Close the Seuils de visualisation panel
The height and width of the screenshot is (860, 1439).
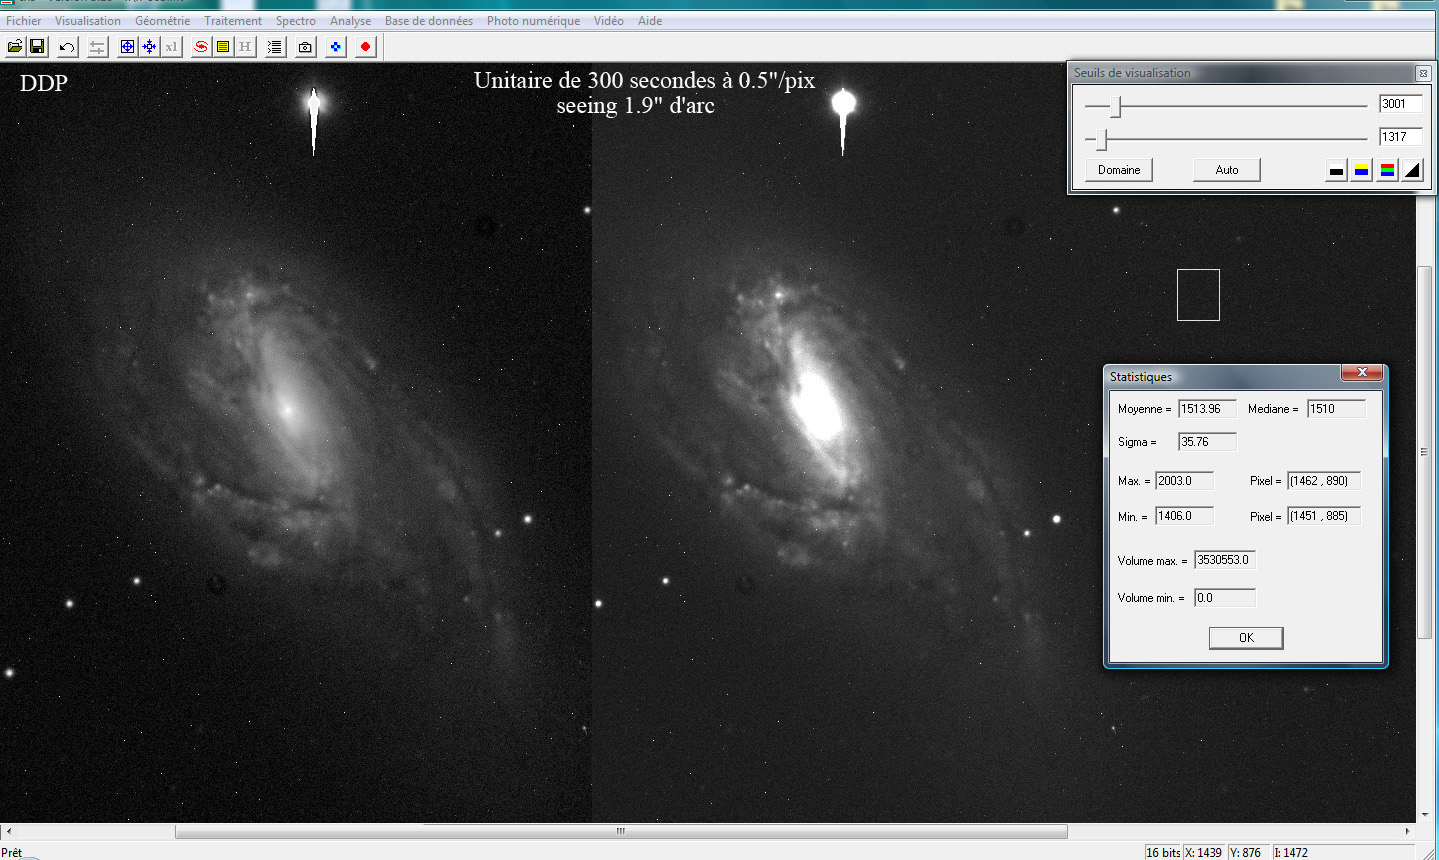pyautogui.click(x=1423, y=73)
